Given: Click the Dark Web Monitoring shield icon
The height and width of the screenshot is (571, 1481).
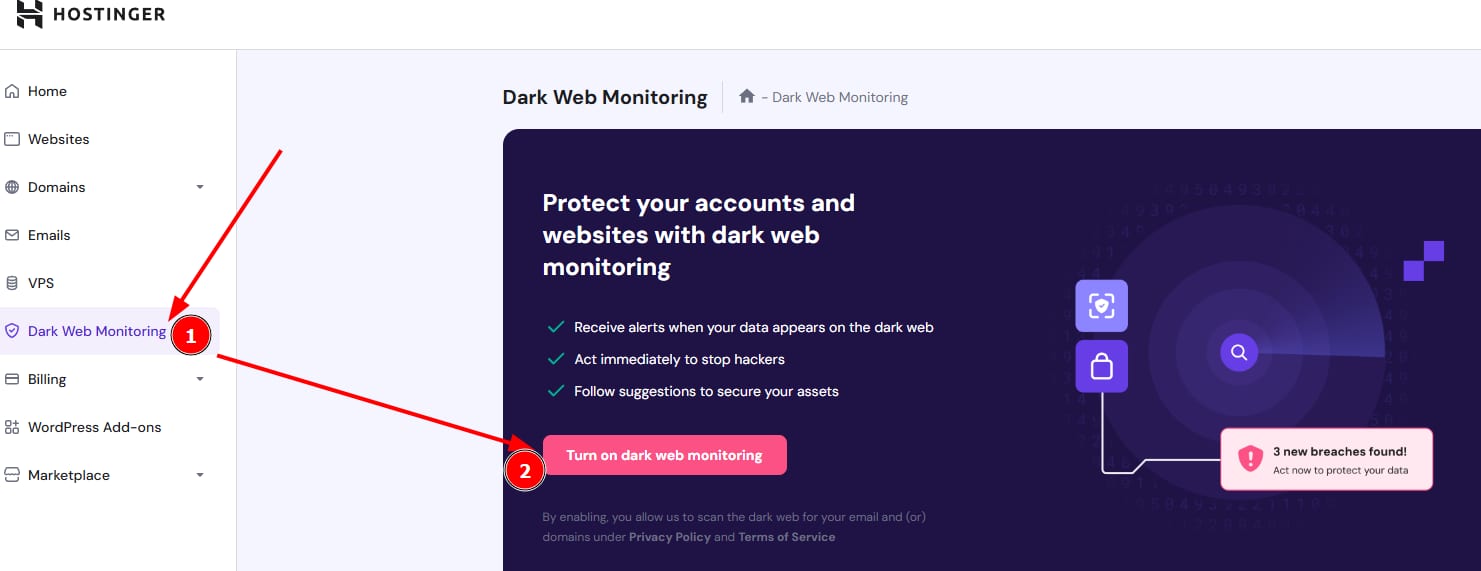Looking at the screenshot, I should (x=12, y=331).
